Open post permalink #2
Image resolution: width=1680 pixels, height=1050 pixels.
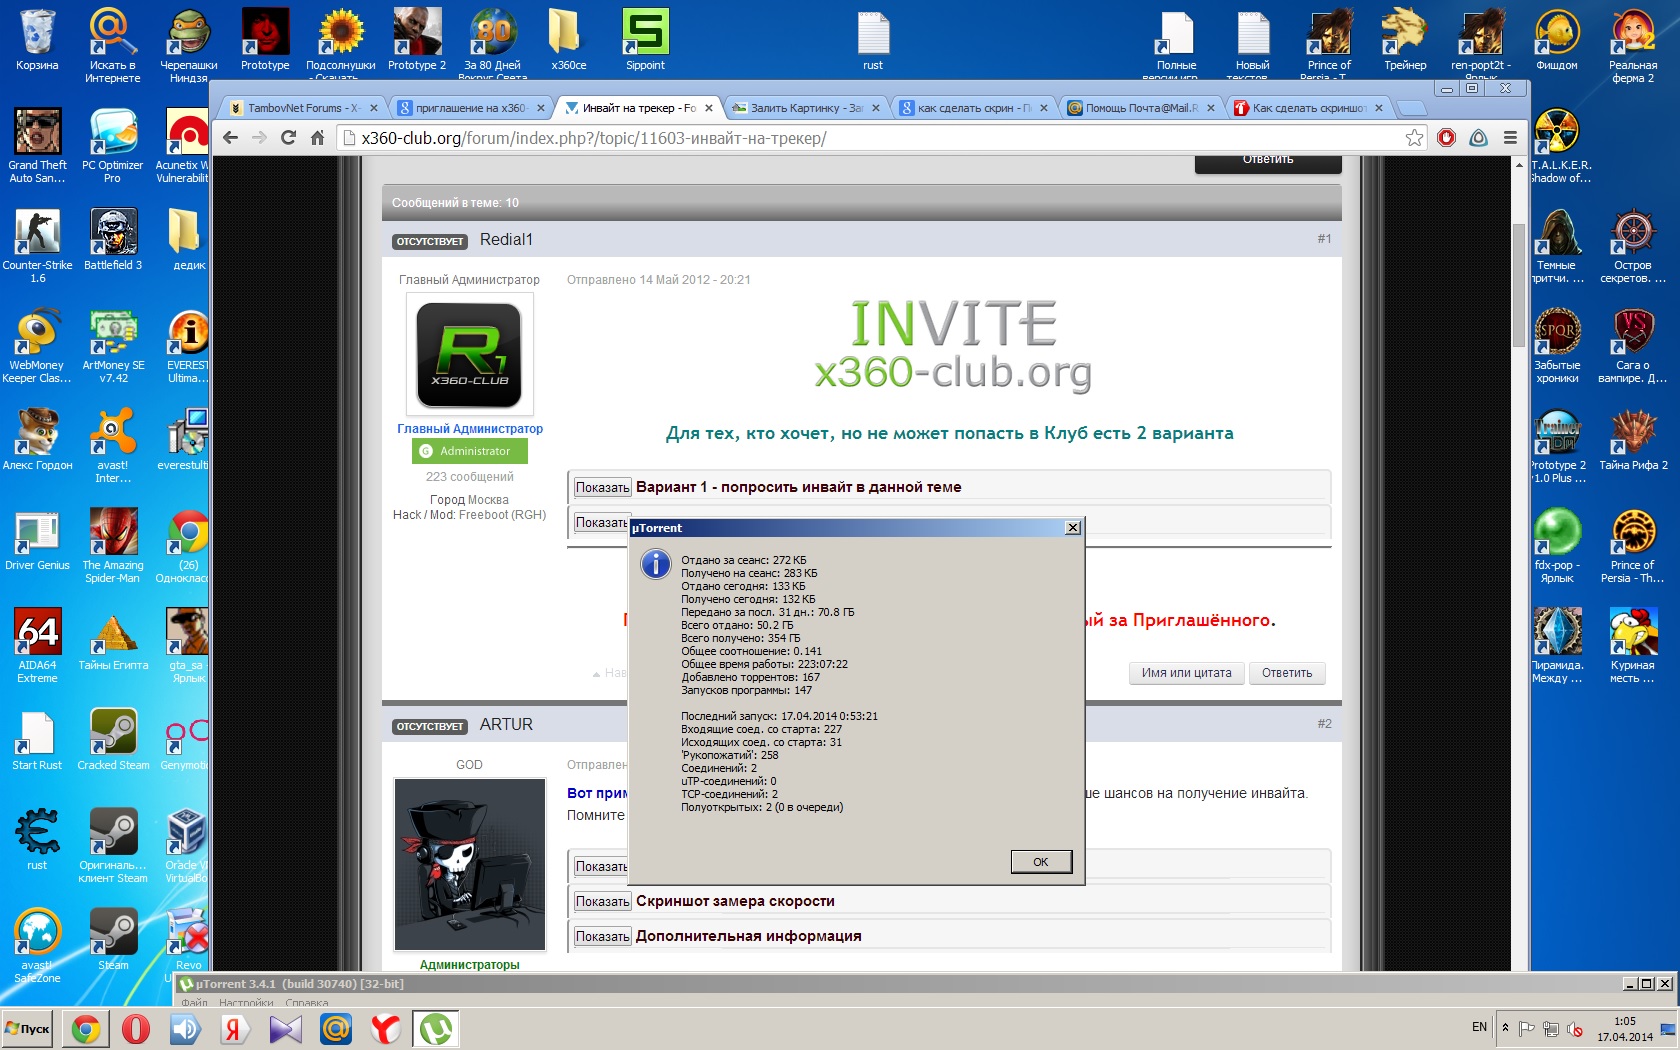coord(1324,724)
